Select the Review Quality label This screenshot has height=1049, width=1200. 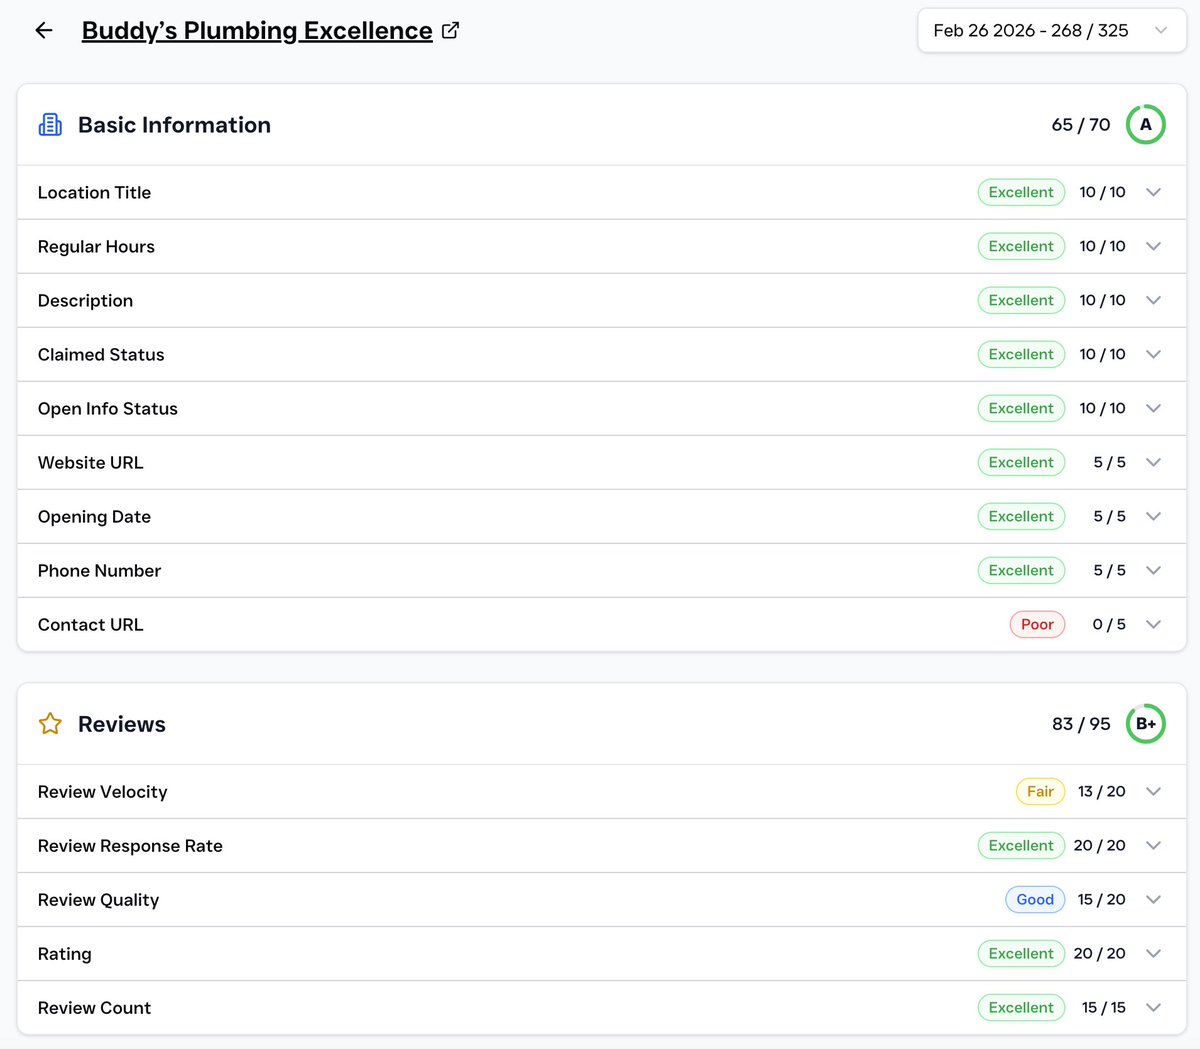[98, 899]
